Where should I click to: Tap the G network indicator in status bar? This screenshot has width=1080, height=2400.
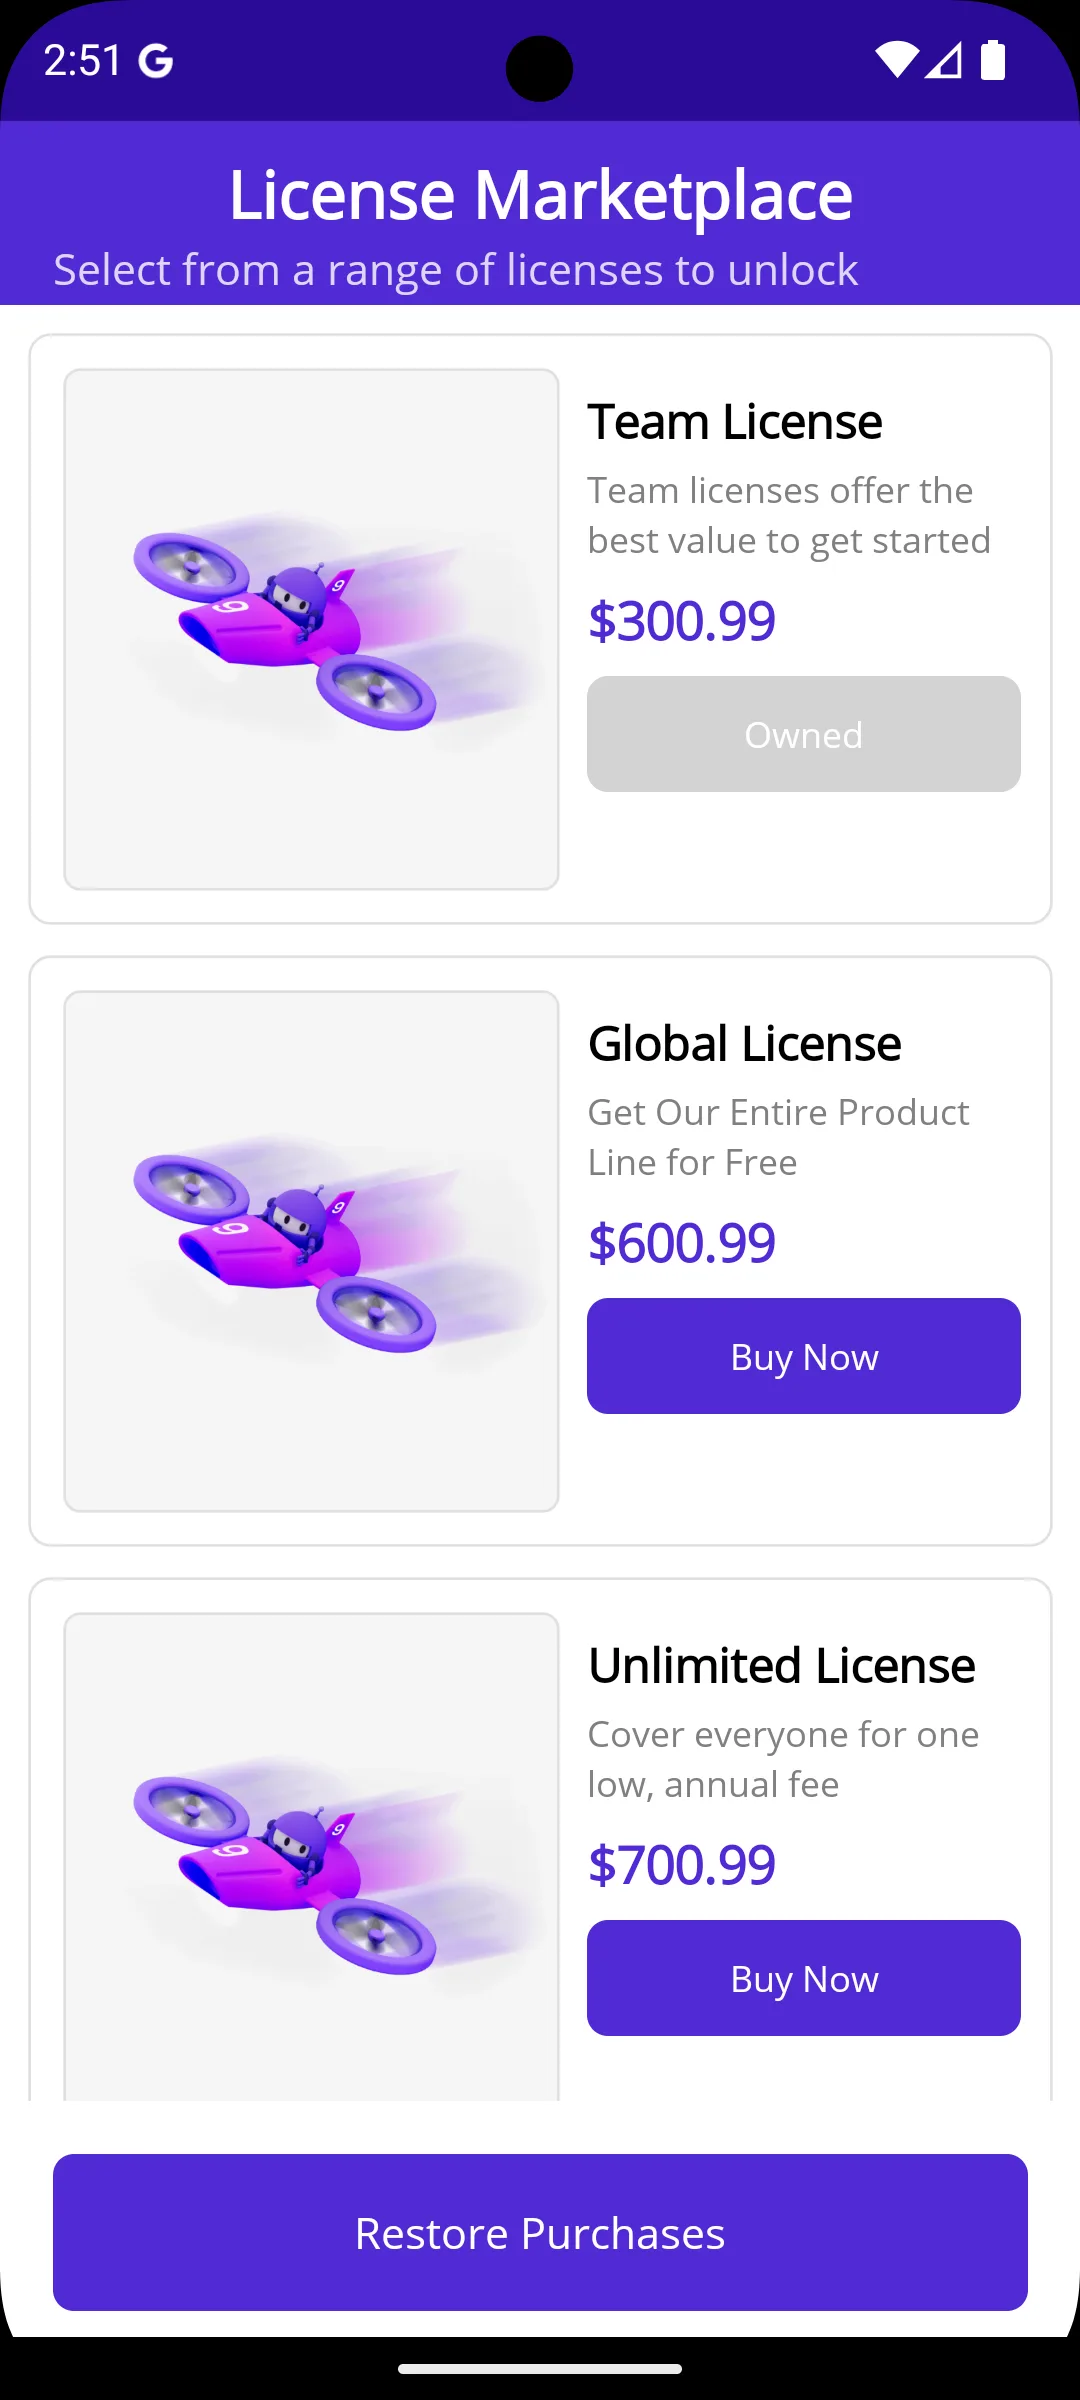pos(155,62)
